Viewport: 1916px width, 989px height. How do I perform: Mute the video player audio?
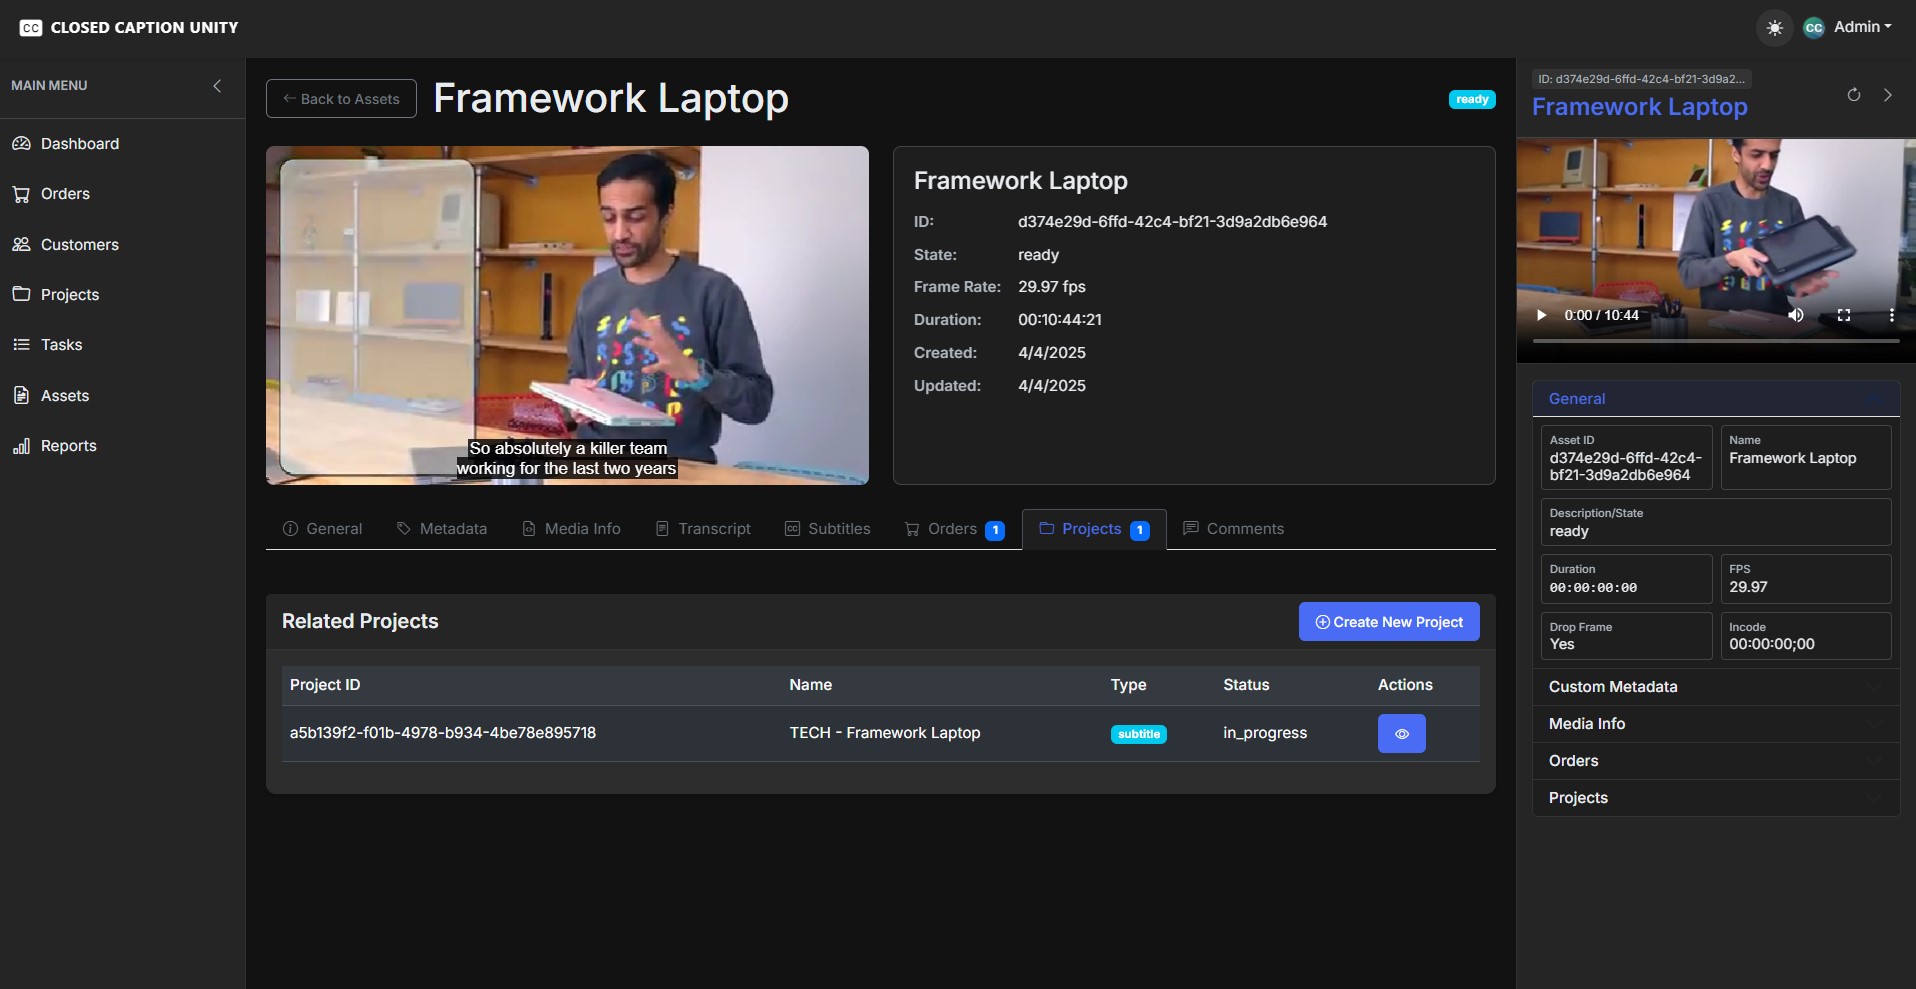[x=1795, y=315]
